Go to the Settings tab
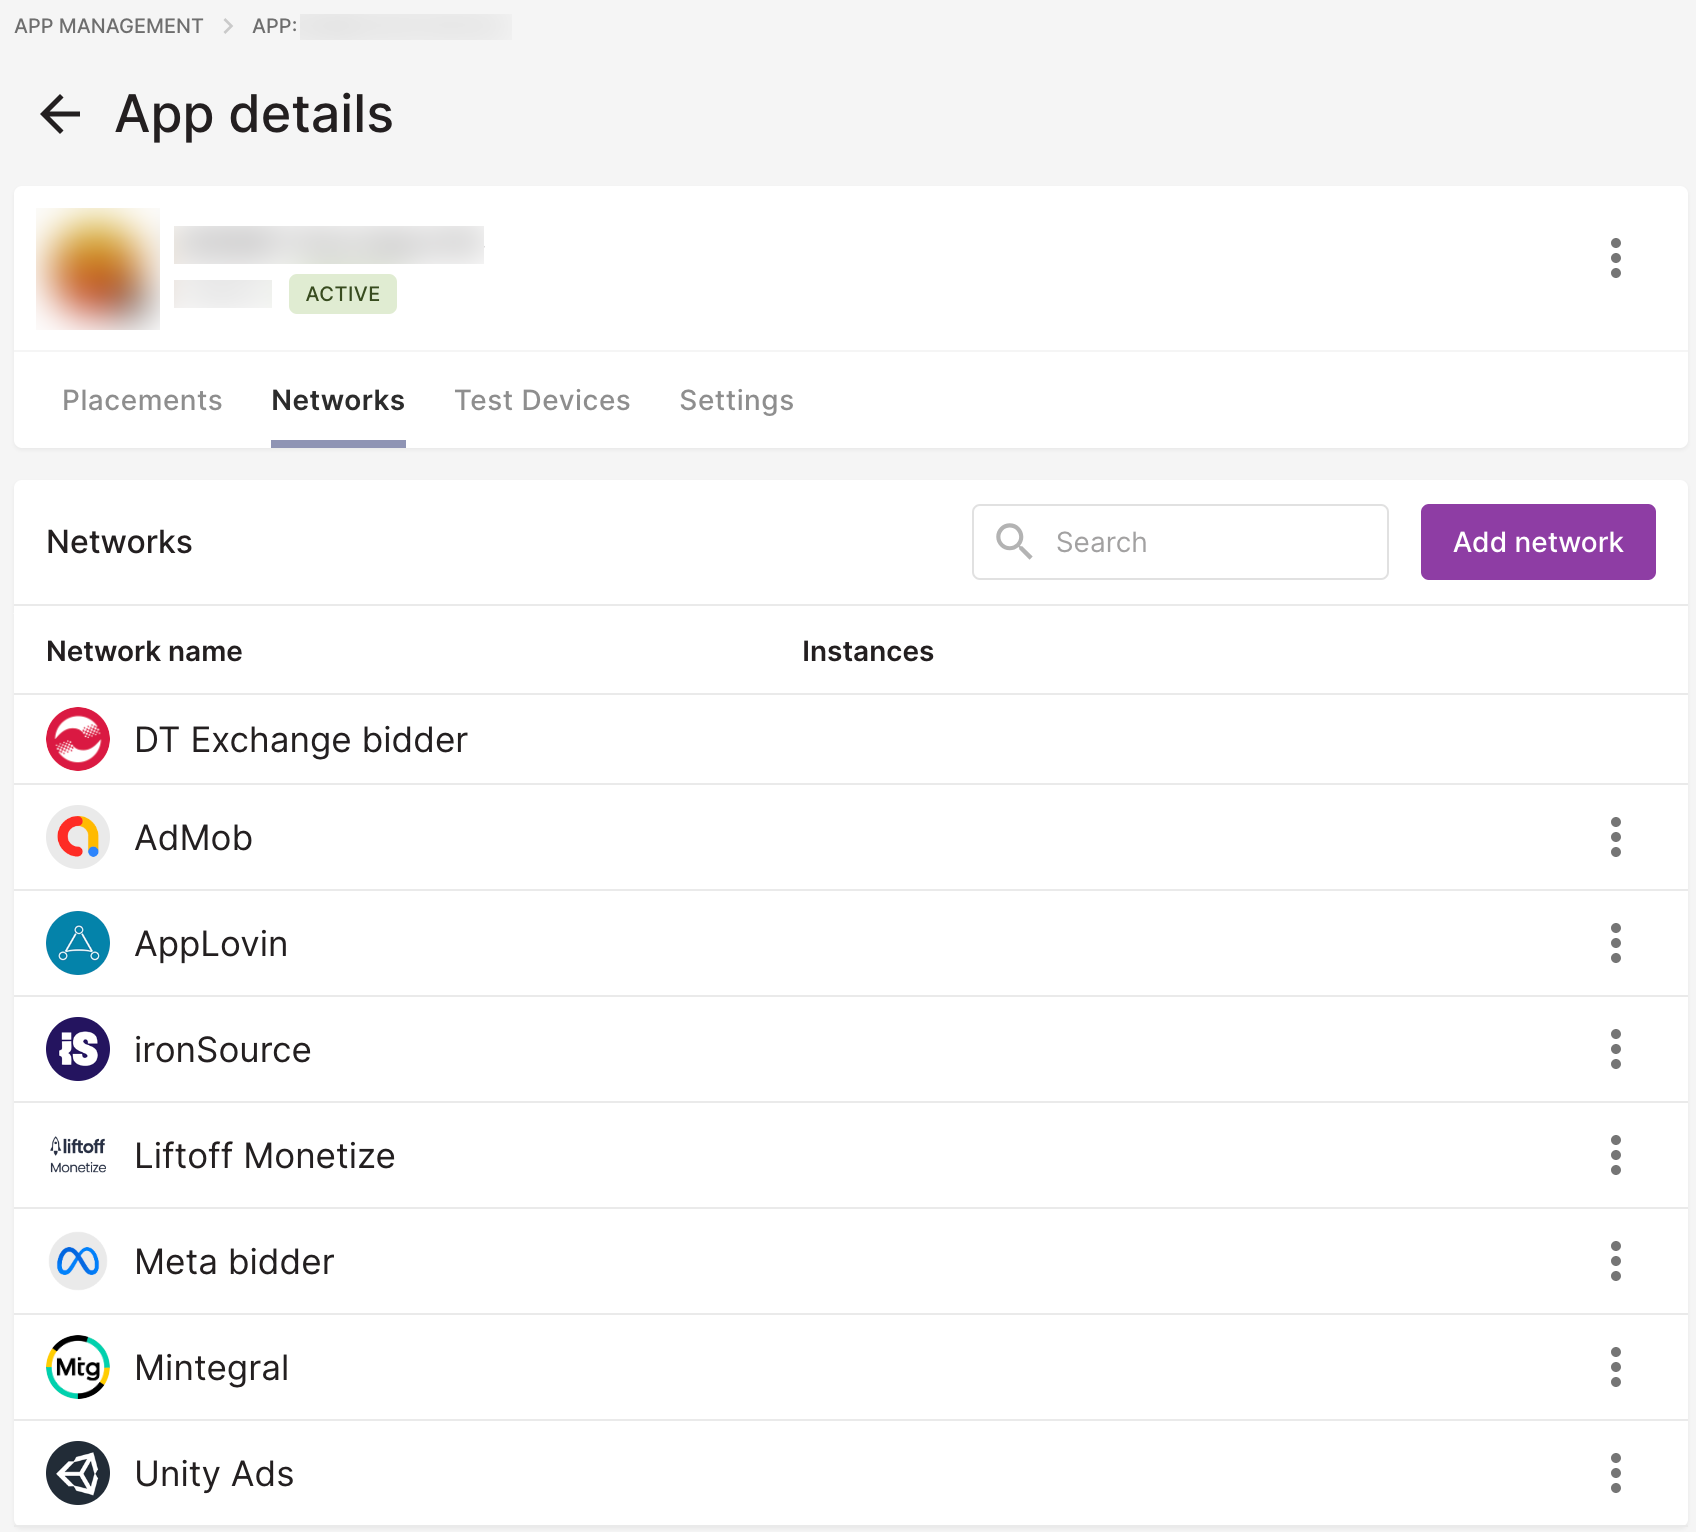Viewport: 1696px width, 1532px height. pos(736,400)
